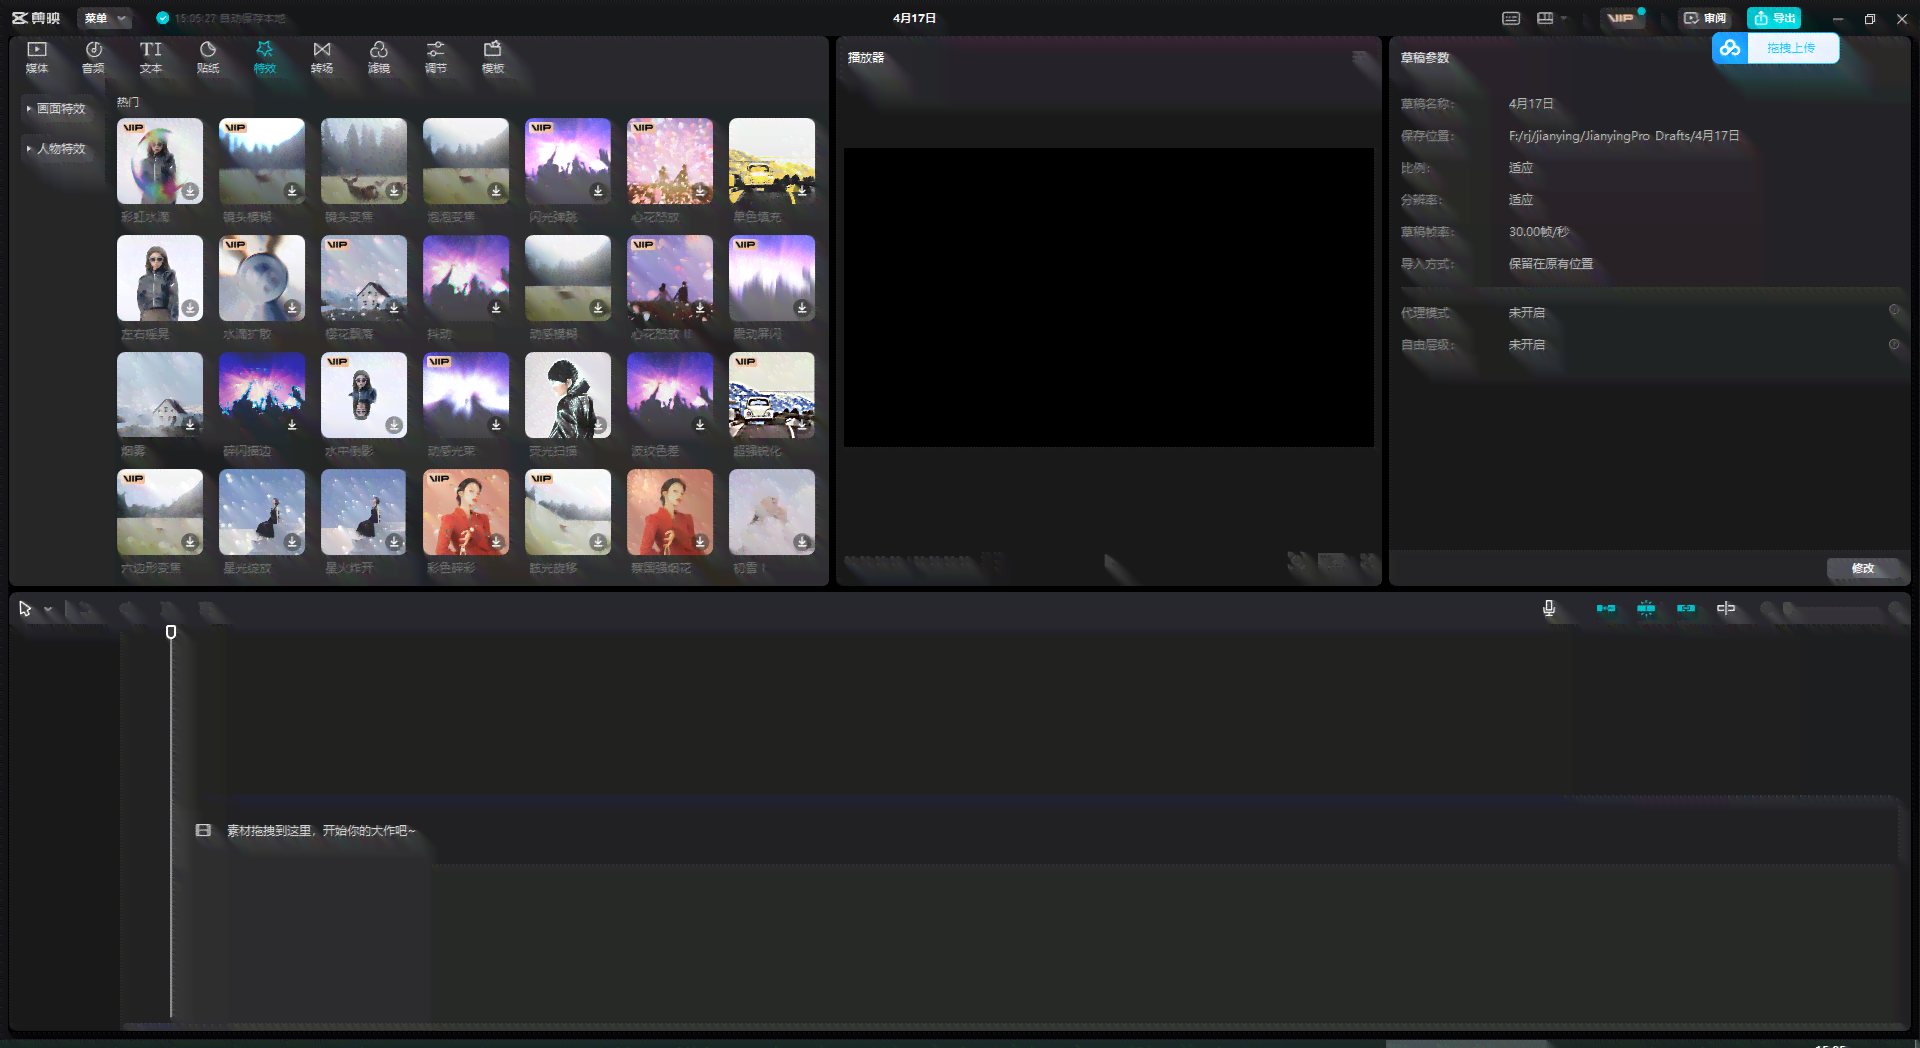Click the 审阅 review button
The height and width of the screenshot is (1048, 1920).
(1705, 18)
